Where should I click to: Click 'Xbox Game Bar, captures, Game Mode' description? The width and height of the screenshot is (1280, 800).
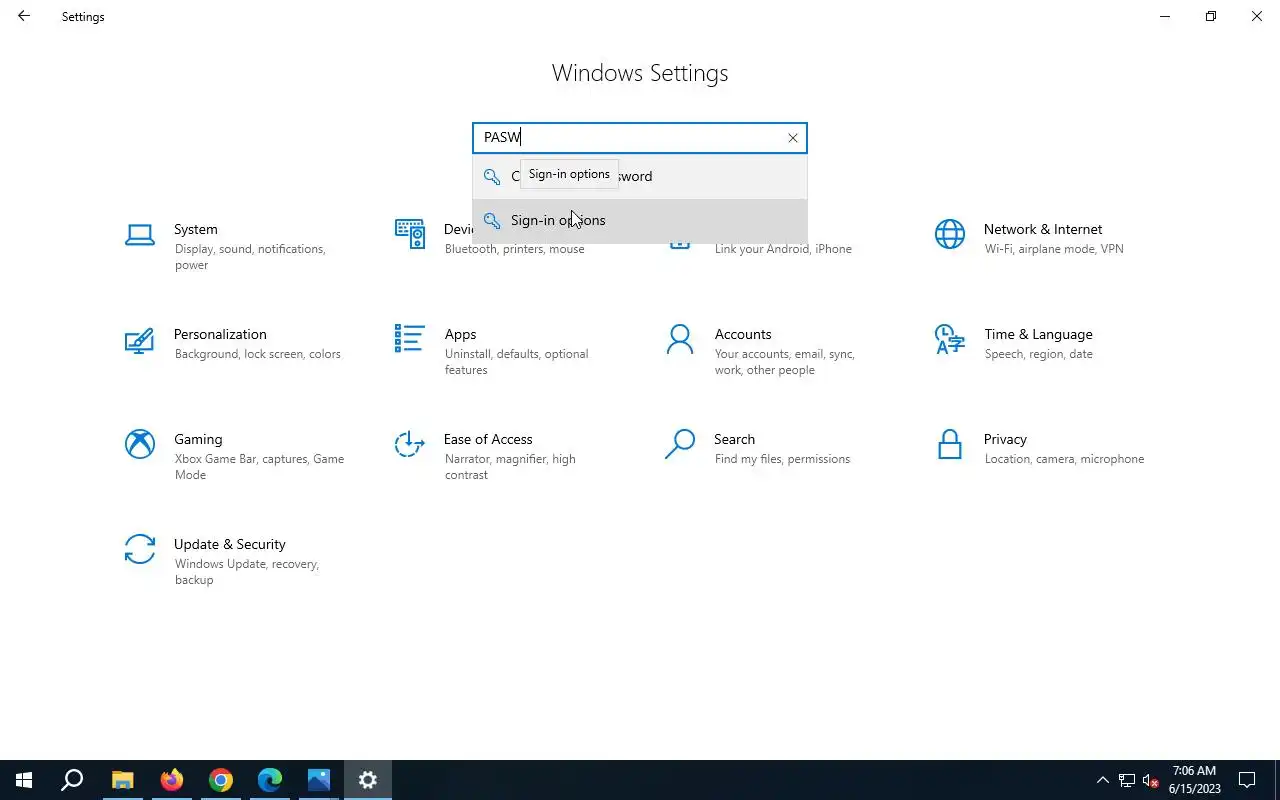pos(259,467)
